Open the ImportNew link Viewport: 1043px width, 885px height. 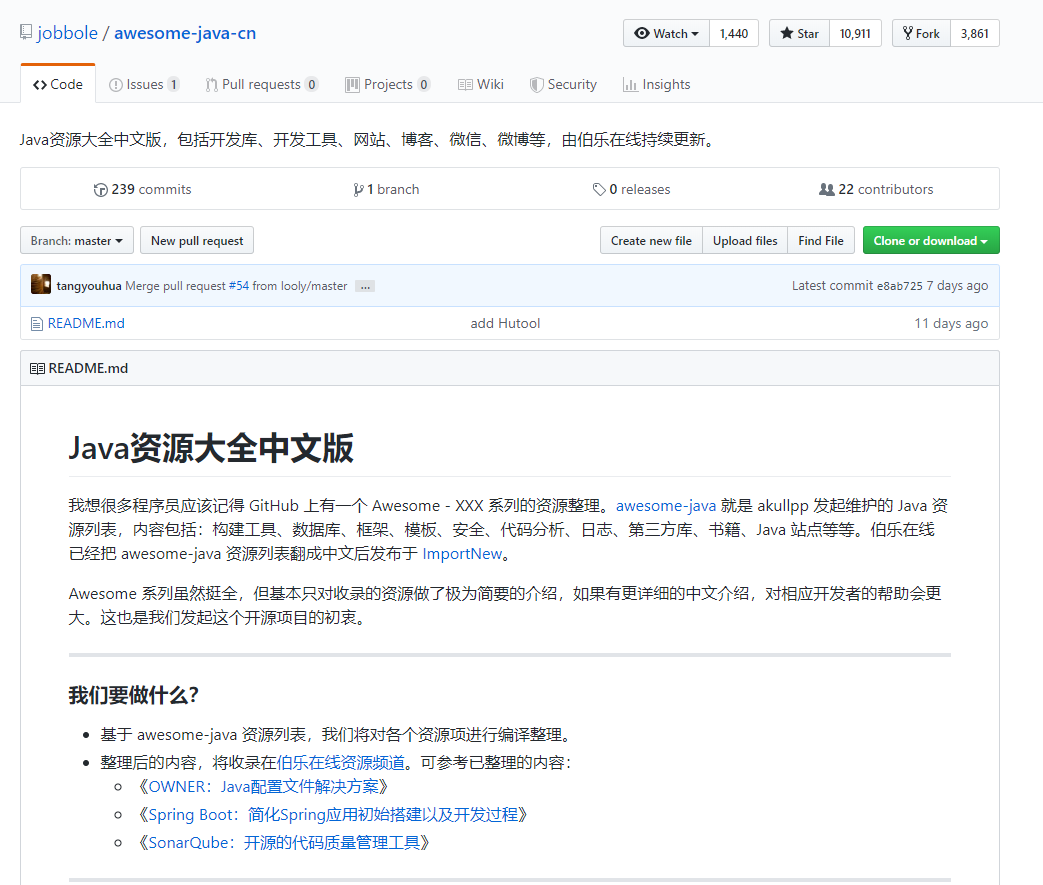point(462,554)
